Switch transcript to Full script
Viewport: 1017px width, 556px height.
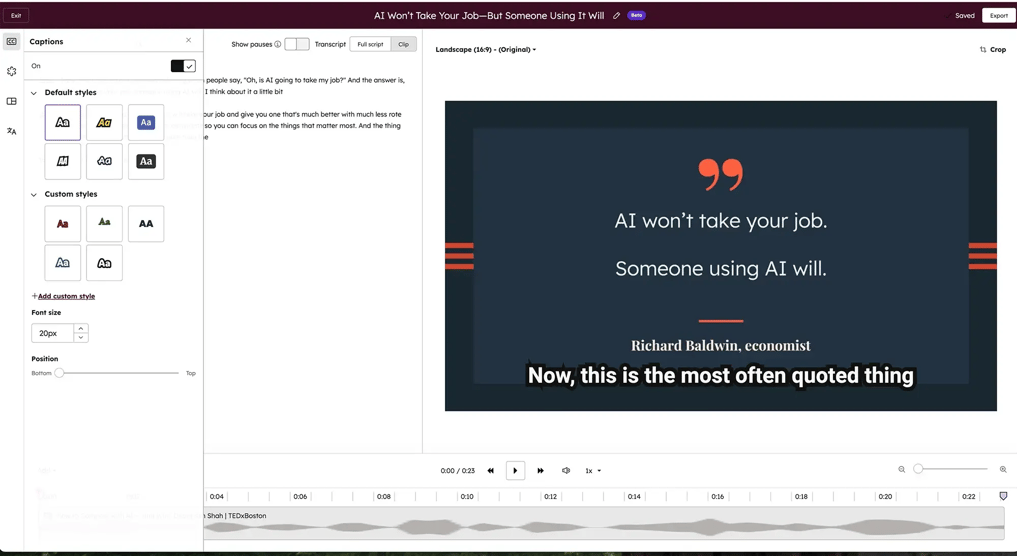370,44
